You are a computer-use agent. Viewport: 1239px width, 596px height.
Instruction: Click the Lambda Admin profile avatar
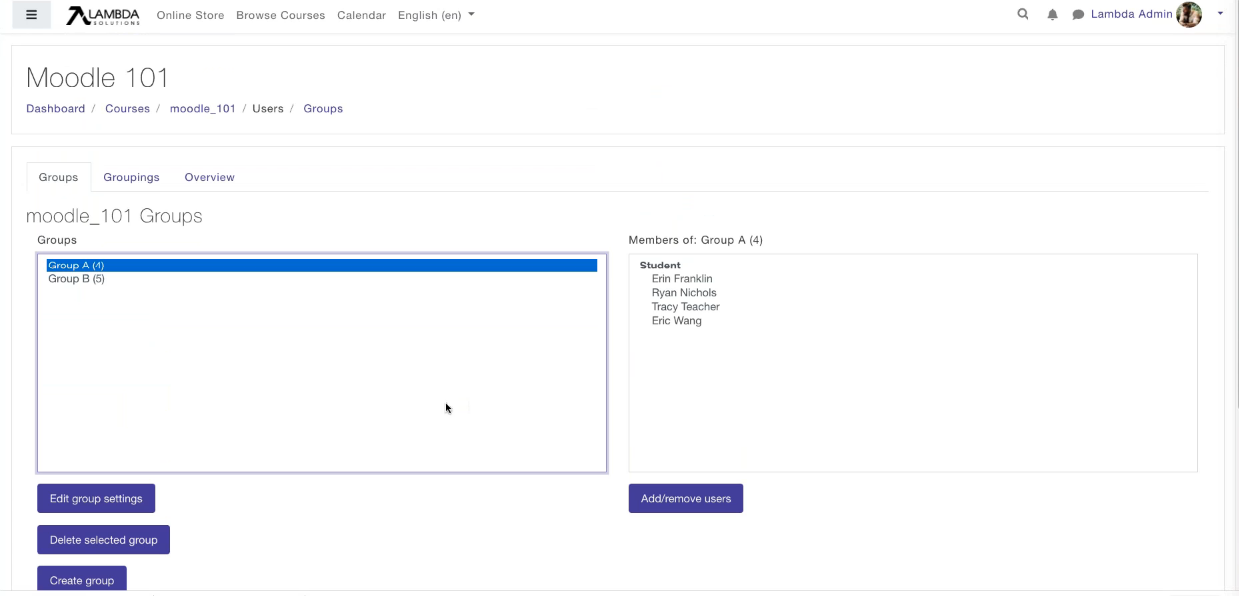coord(1189,15)
